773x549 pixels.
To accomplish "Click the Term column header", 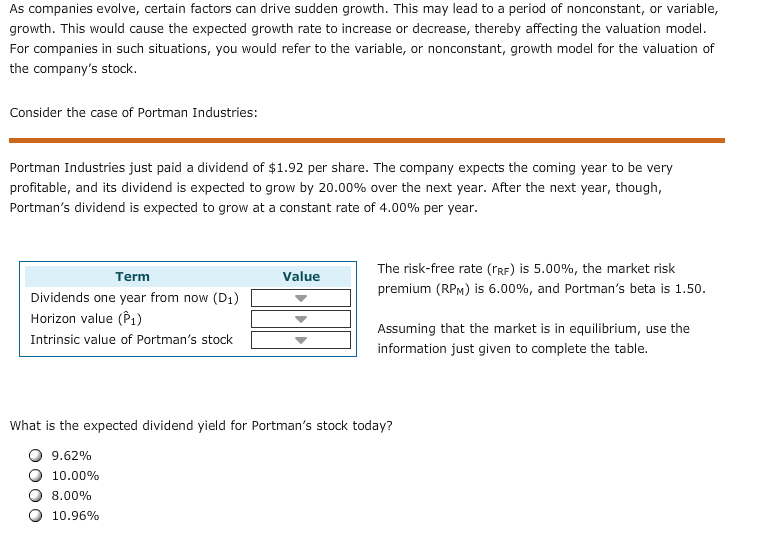I will click(x=132, y=276).
